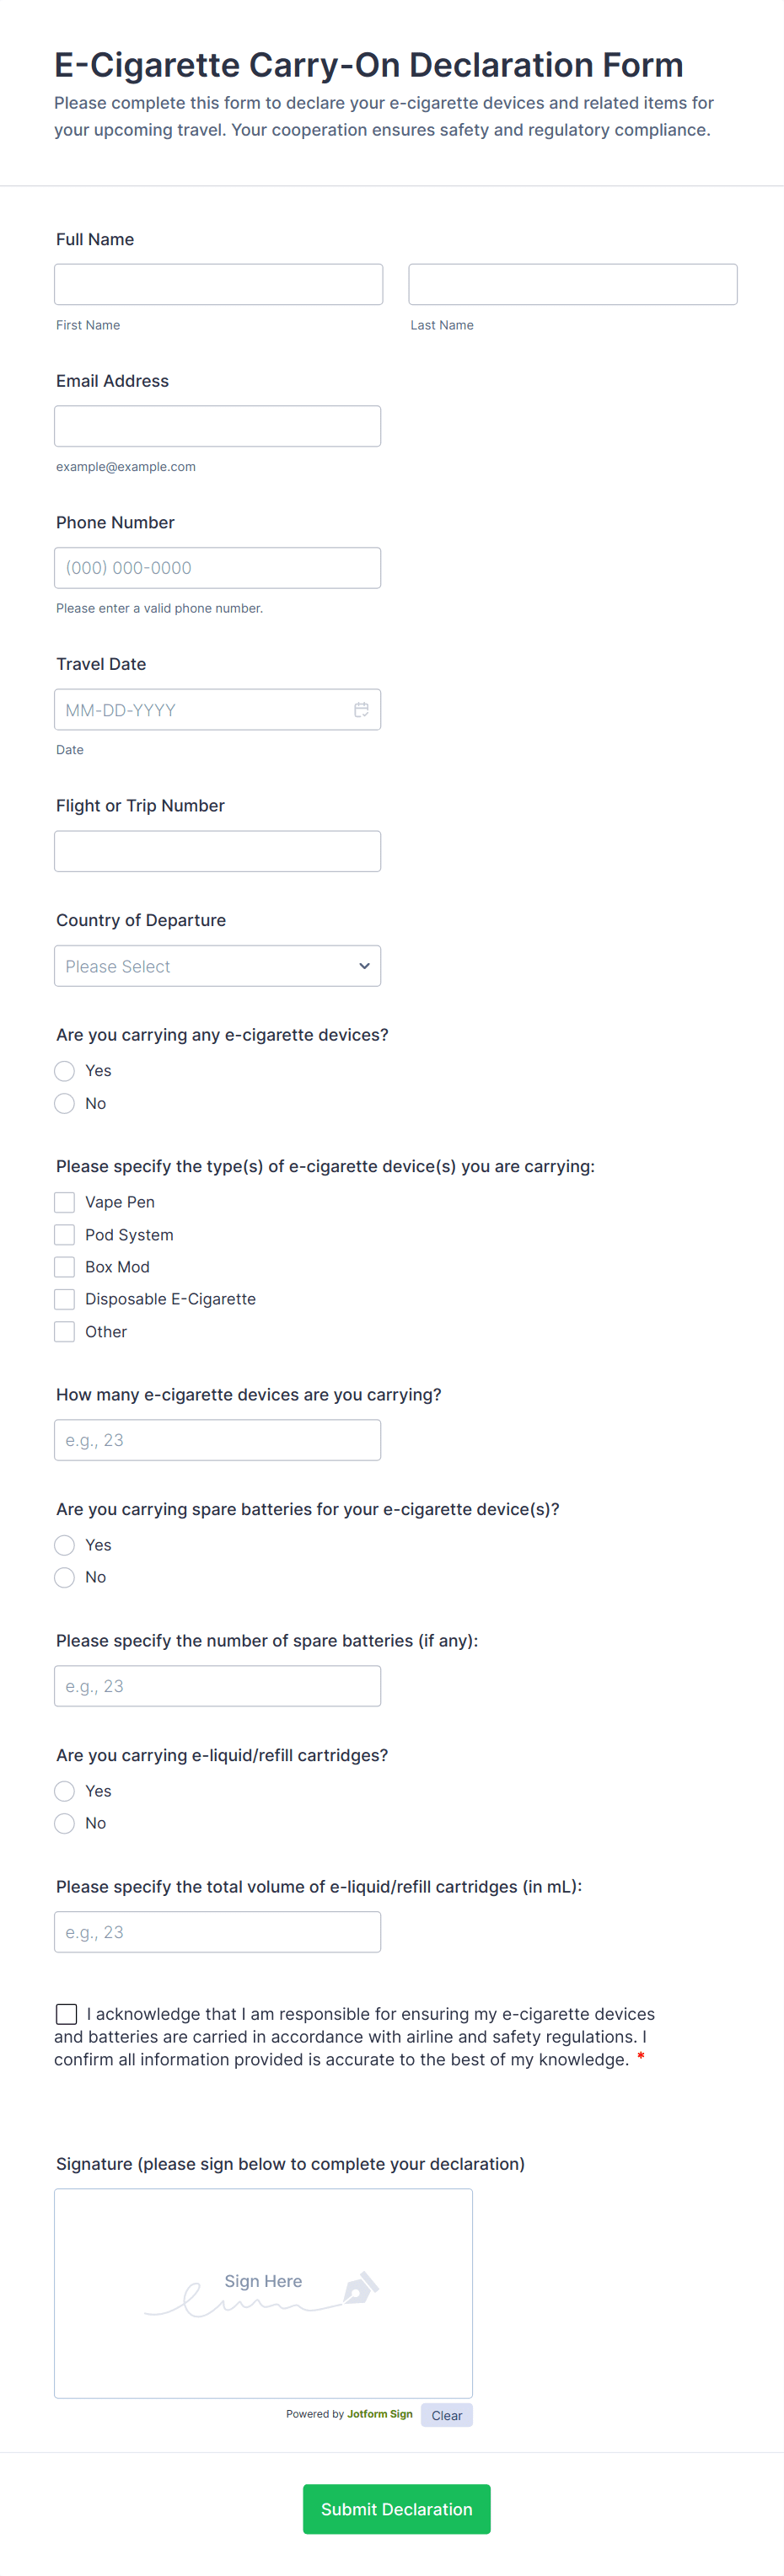Click the Flight or Trip Number field
Image resolution: width=784 pixels, height=2576 pixels.
click(217, 851)
